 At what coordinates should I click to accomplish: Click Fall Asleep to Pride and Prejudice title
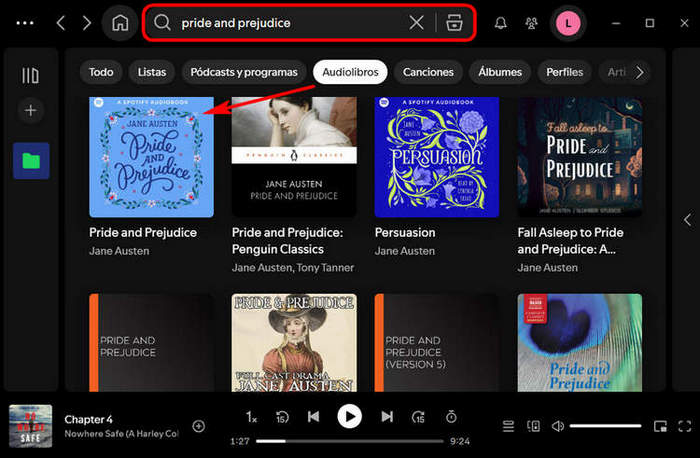point(570,241)
